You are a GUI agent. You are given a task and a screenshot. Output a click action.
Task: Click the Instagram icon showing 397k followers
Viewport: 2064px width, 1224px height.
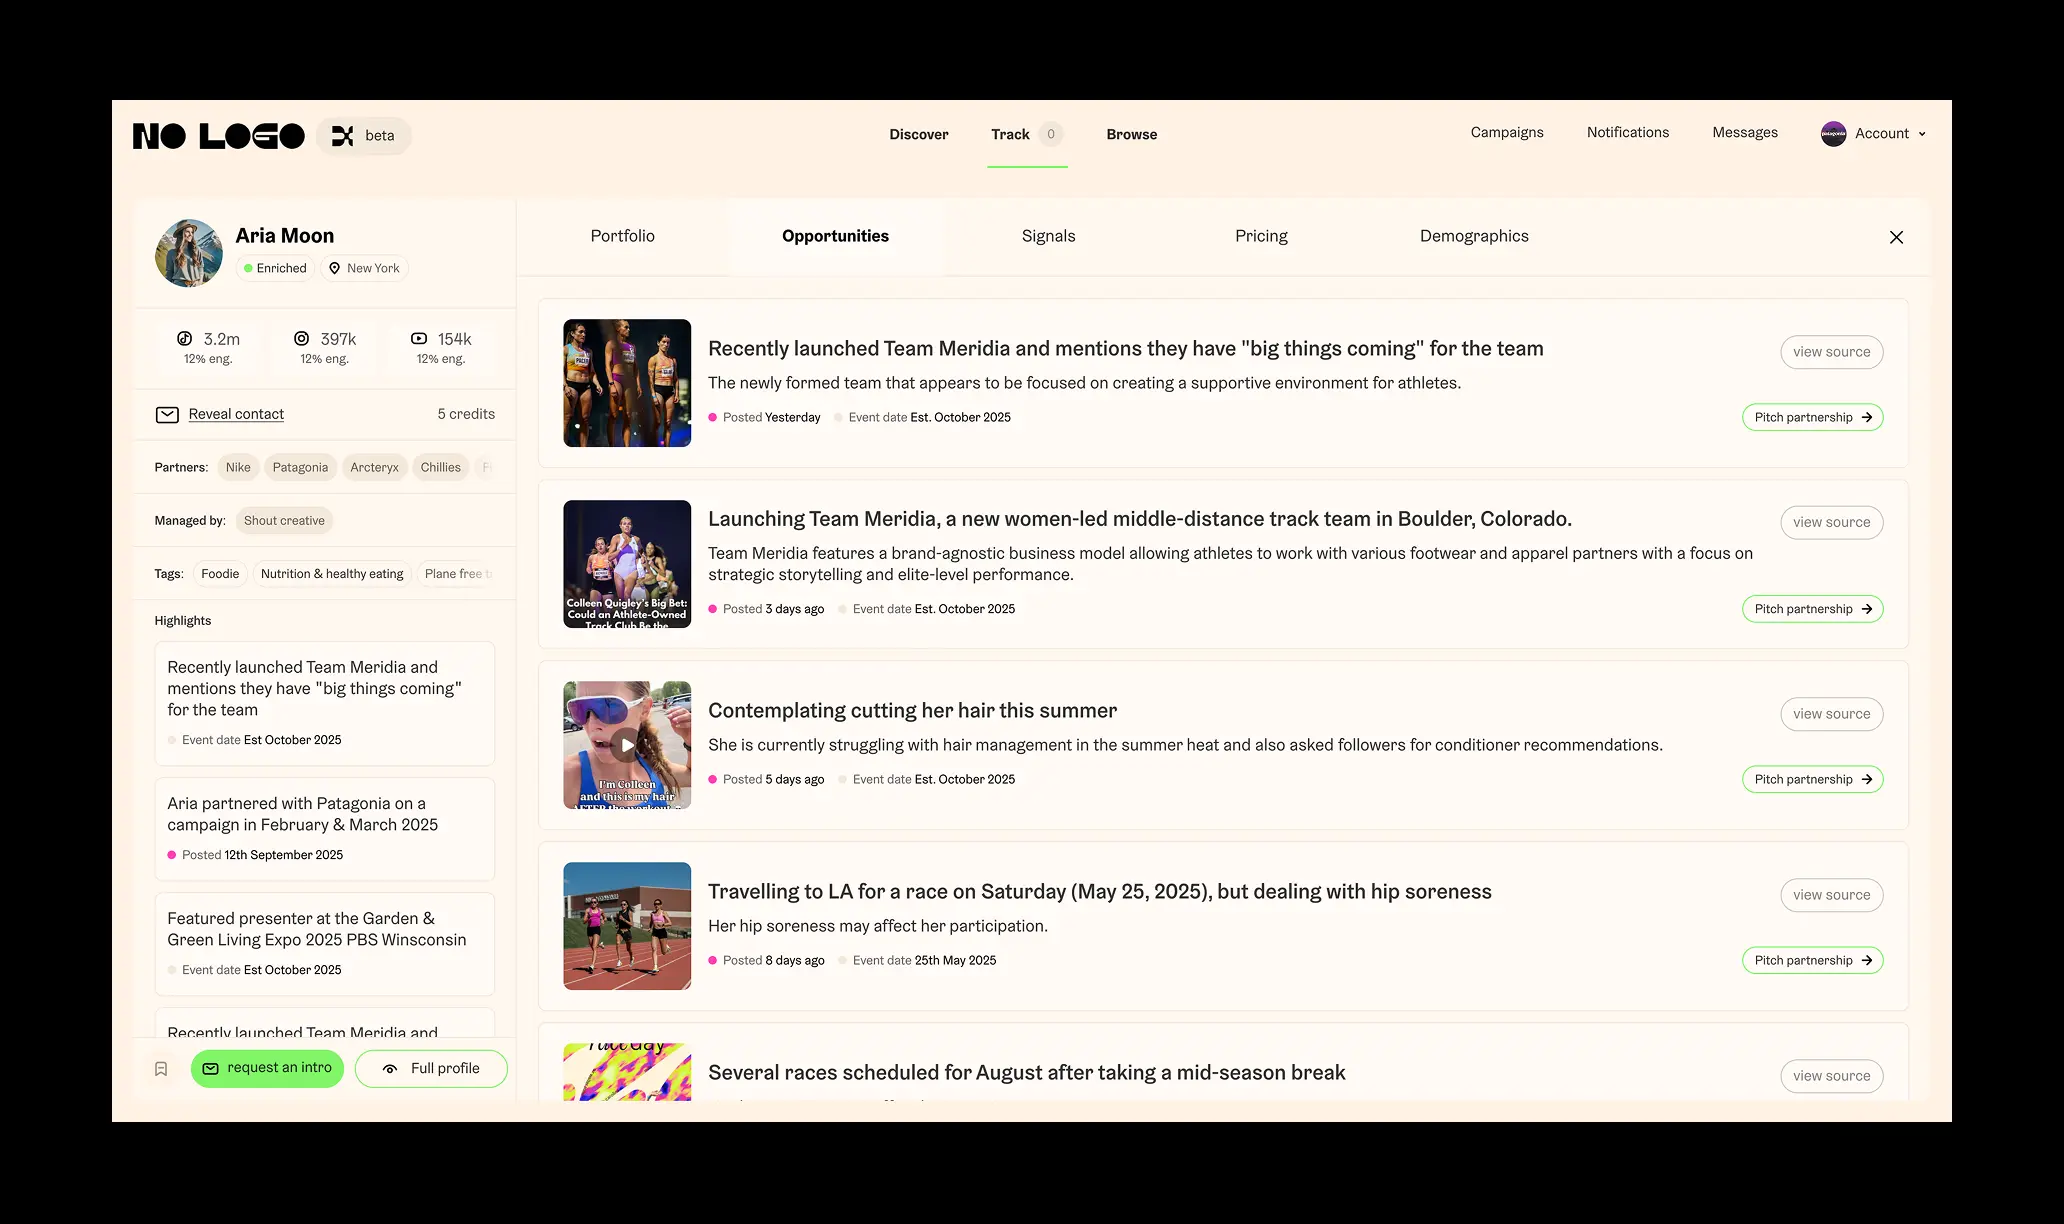click(x=301, y=339)
